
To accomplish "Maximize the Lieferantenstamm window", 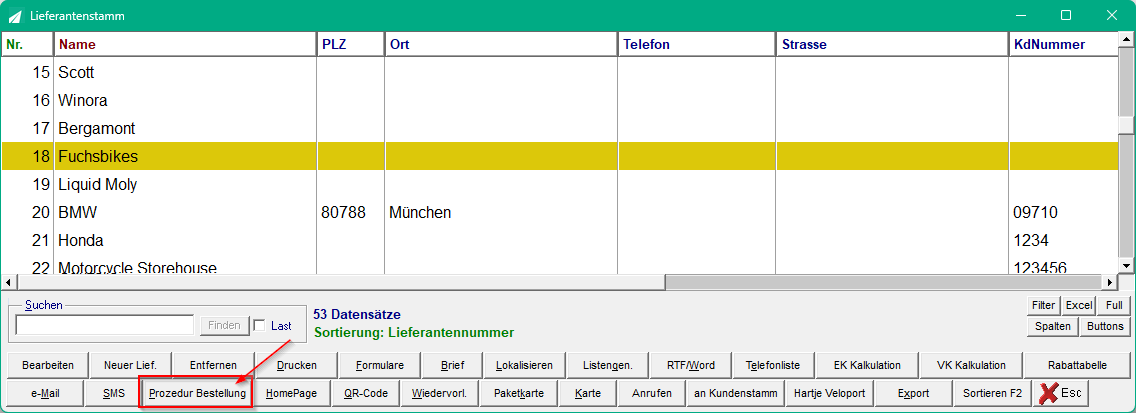I will [x=1066, y=15].
